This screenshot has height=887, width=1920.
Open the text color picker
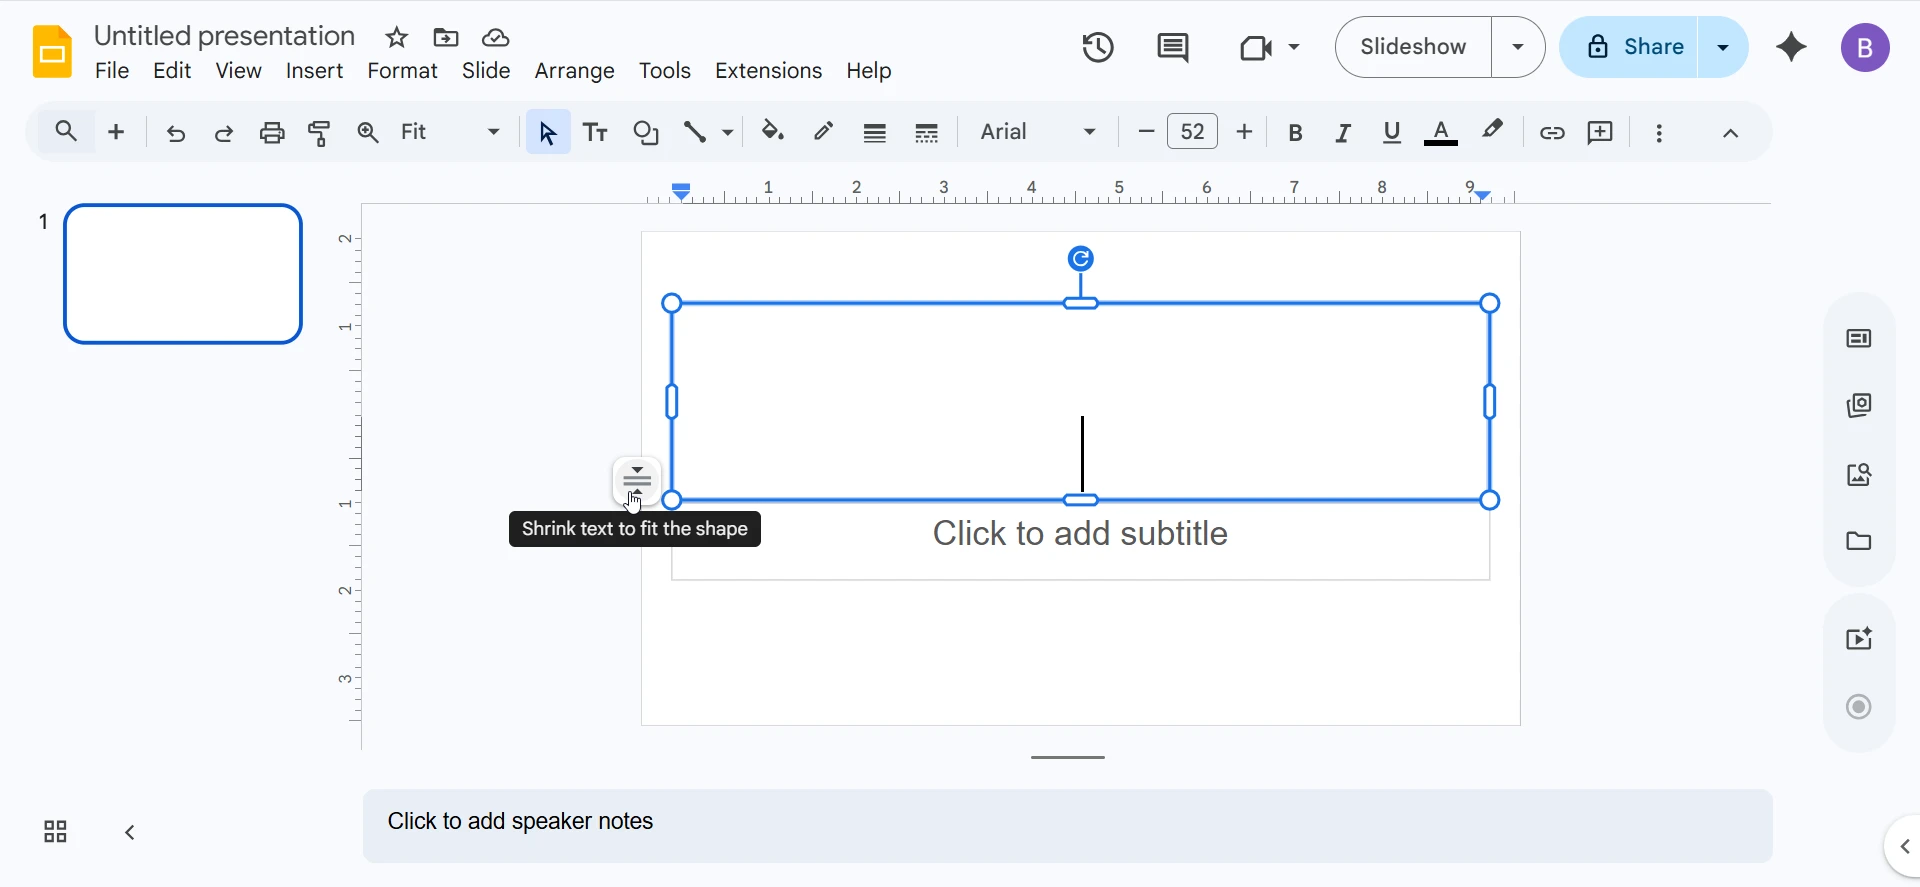pyautogui.click(x=1441, y=133)
